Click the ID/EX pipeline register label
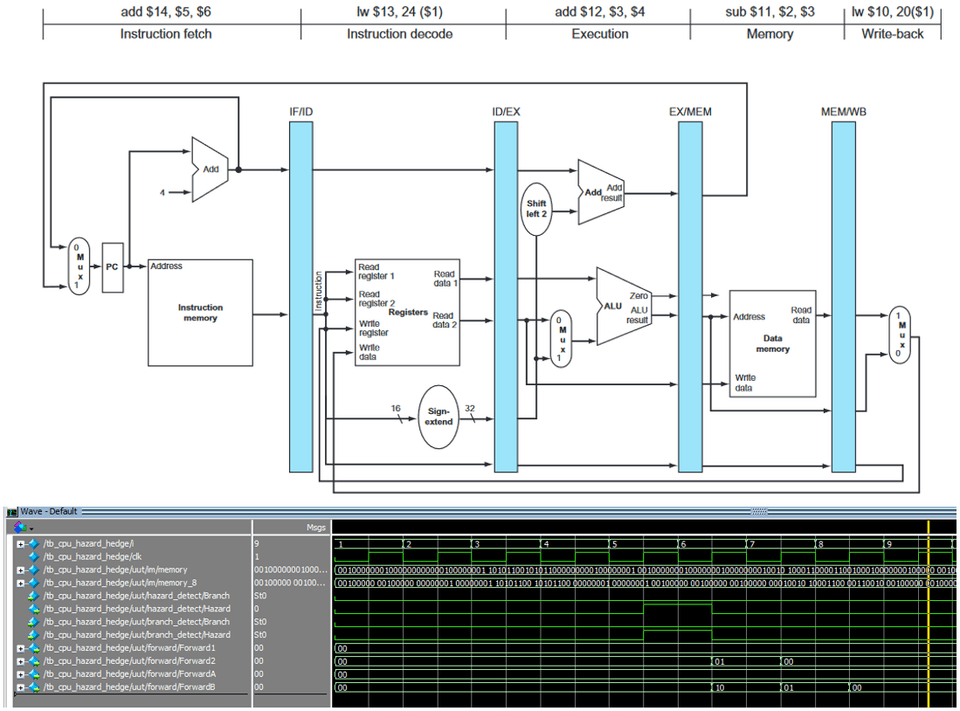The width and height of the screenshot is (960, 711). (x=506, y=112)
